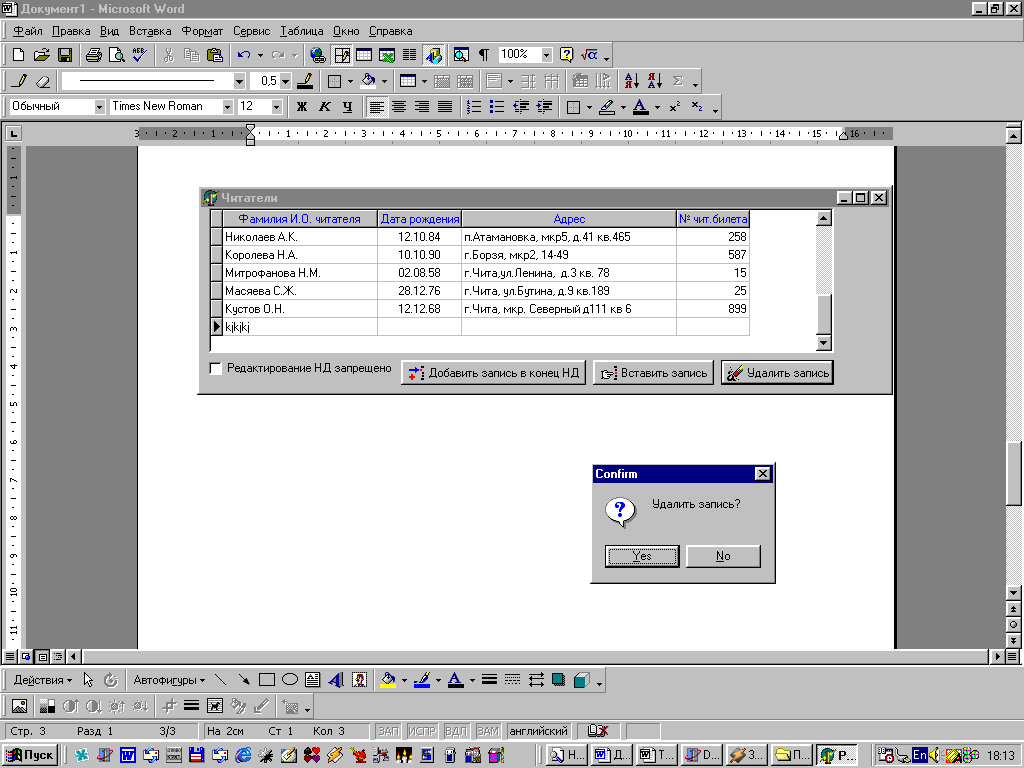This screenshot has height=768, width=1024.
Task: Insert a numbered list
Action: (x=474, y=106)
